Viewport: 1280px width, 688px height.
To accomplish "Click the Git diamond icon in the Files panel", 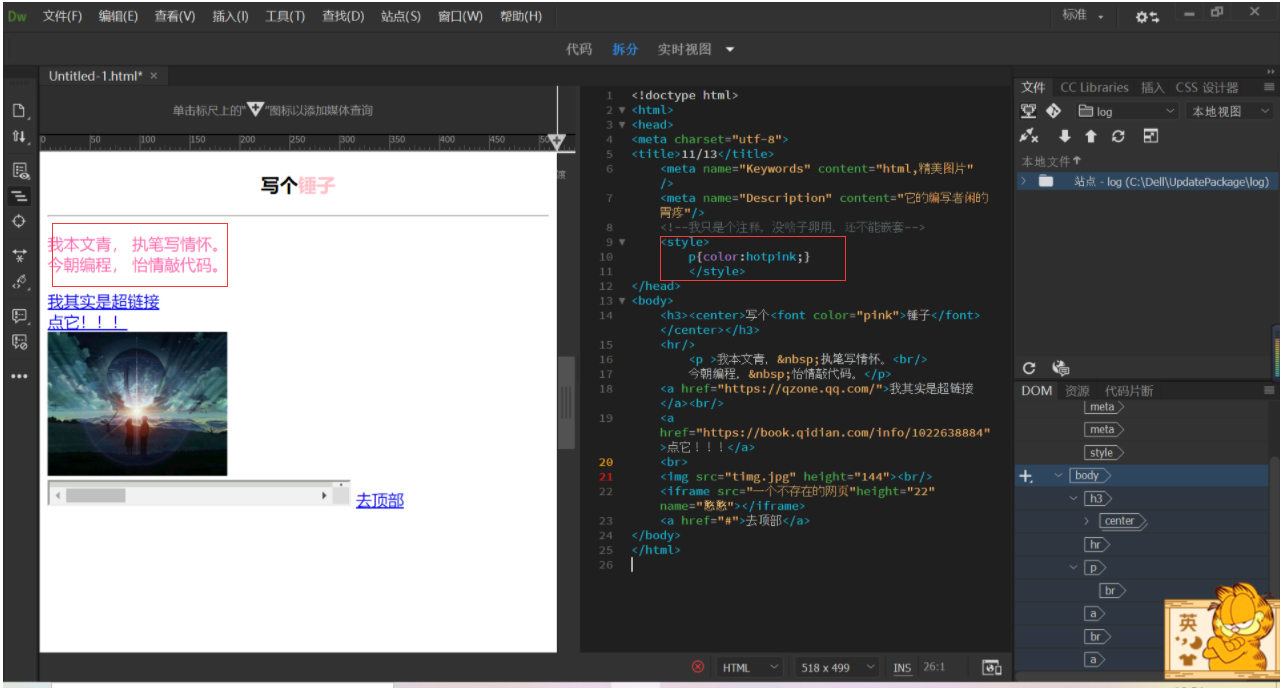I will [x=1053, y=111].
